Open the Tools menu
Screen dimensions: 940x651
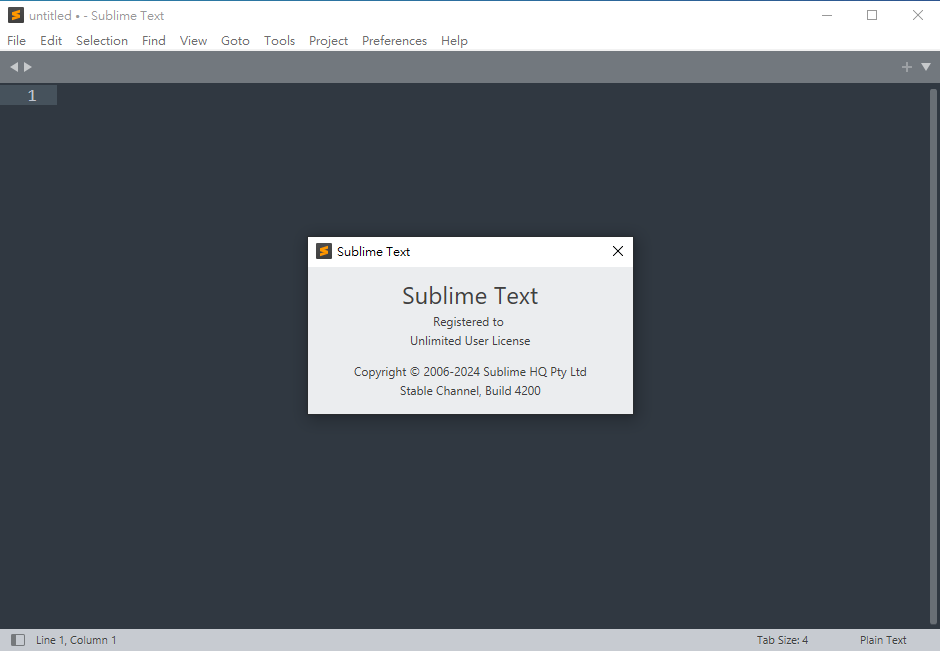tap(279, 41)
